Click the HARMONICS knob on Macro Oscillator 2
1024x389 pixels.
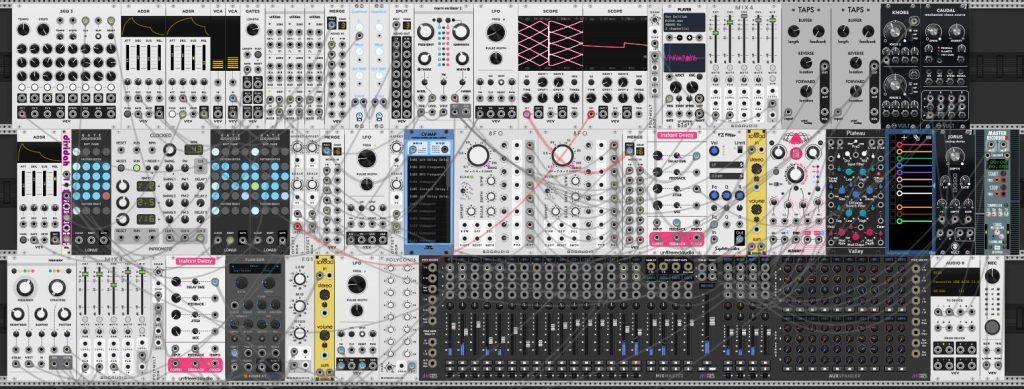[x=461, y=31]
